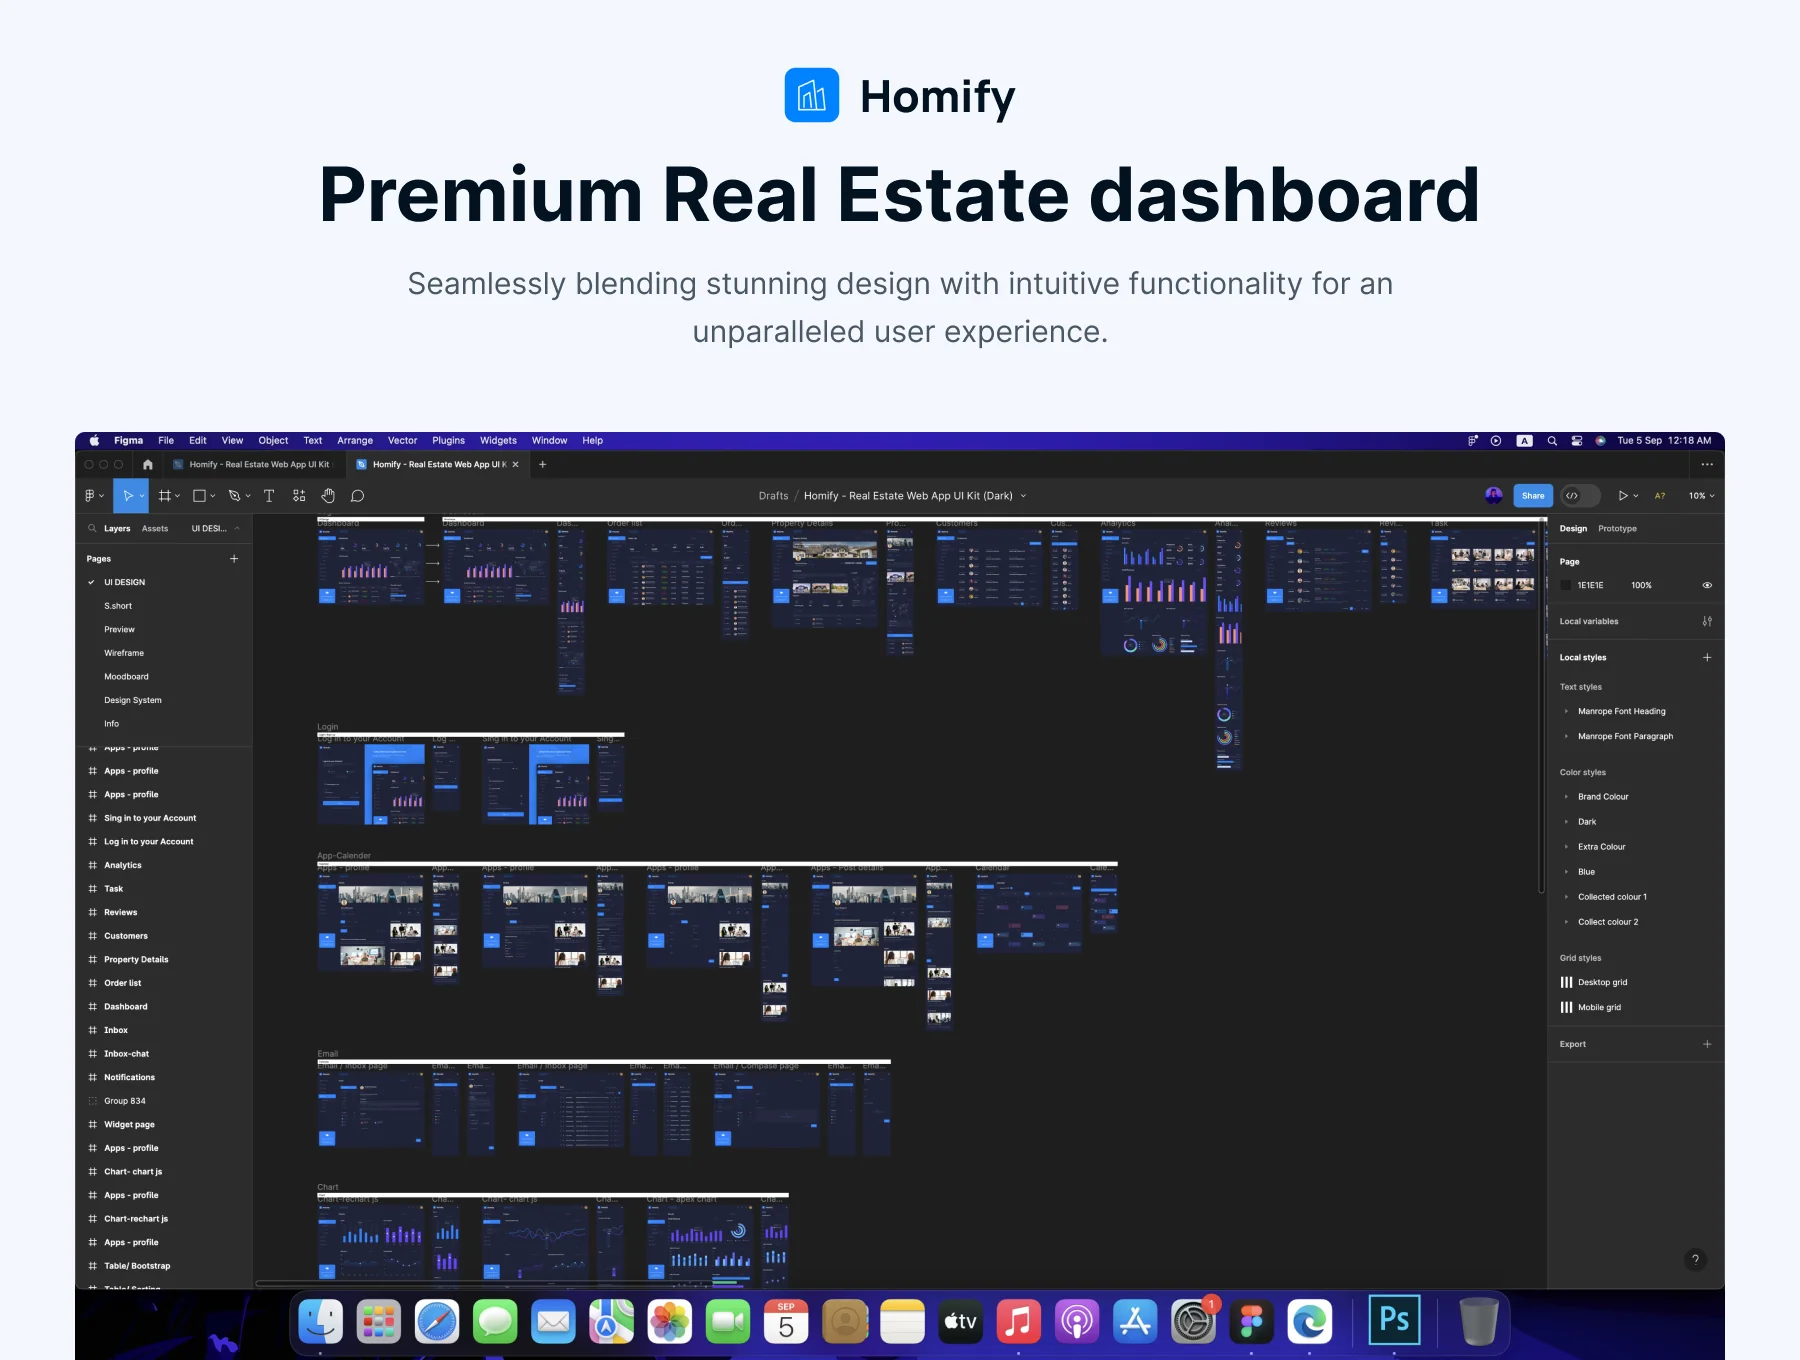Open the zoom level 10% dropdown

1701,495
